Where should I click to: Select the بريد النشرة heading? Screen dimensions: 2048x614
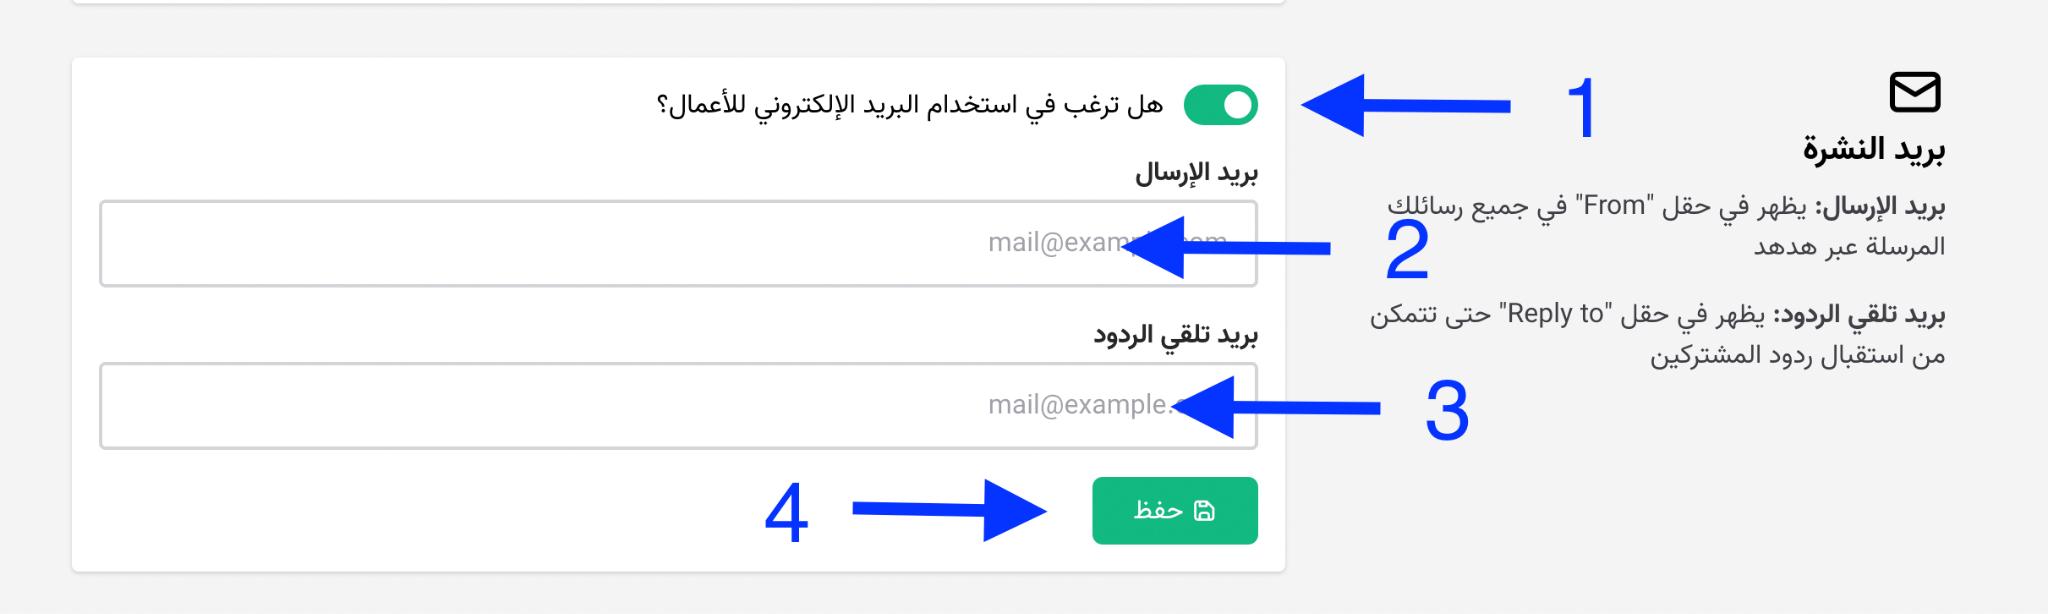click(1873, 150)
